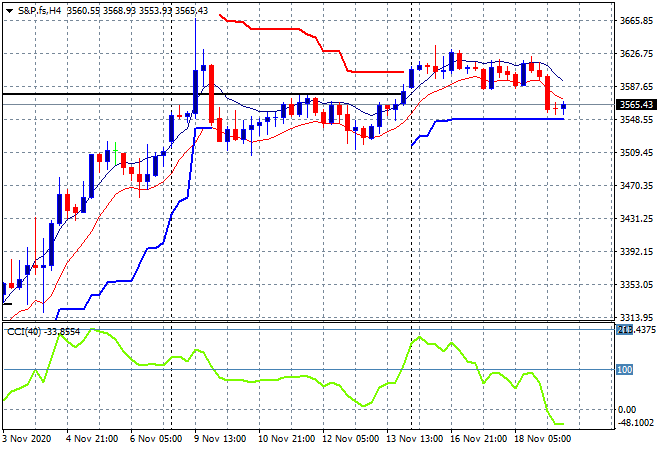Click the 18 Nov 05:00 time label
The width and height of the screenshot is (660, 450).
point(543,439)
